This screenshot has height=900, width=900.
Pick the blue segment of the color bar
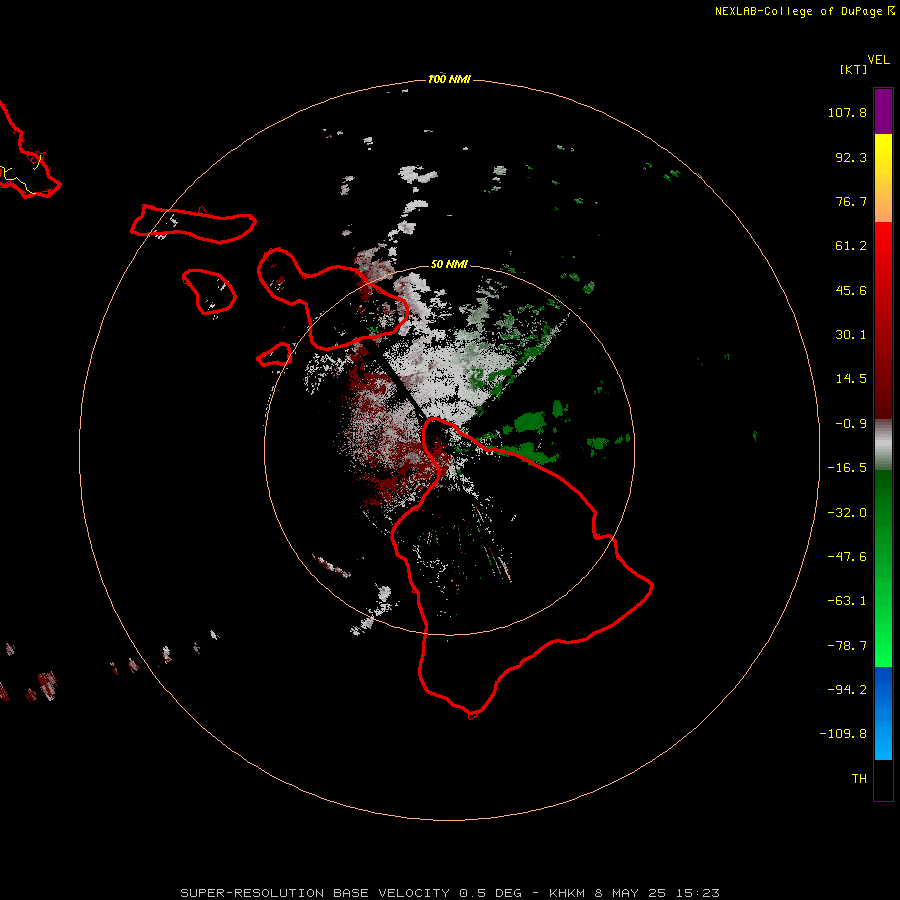point(883,713)
